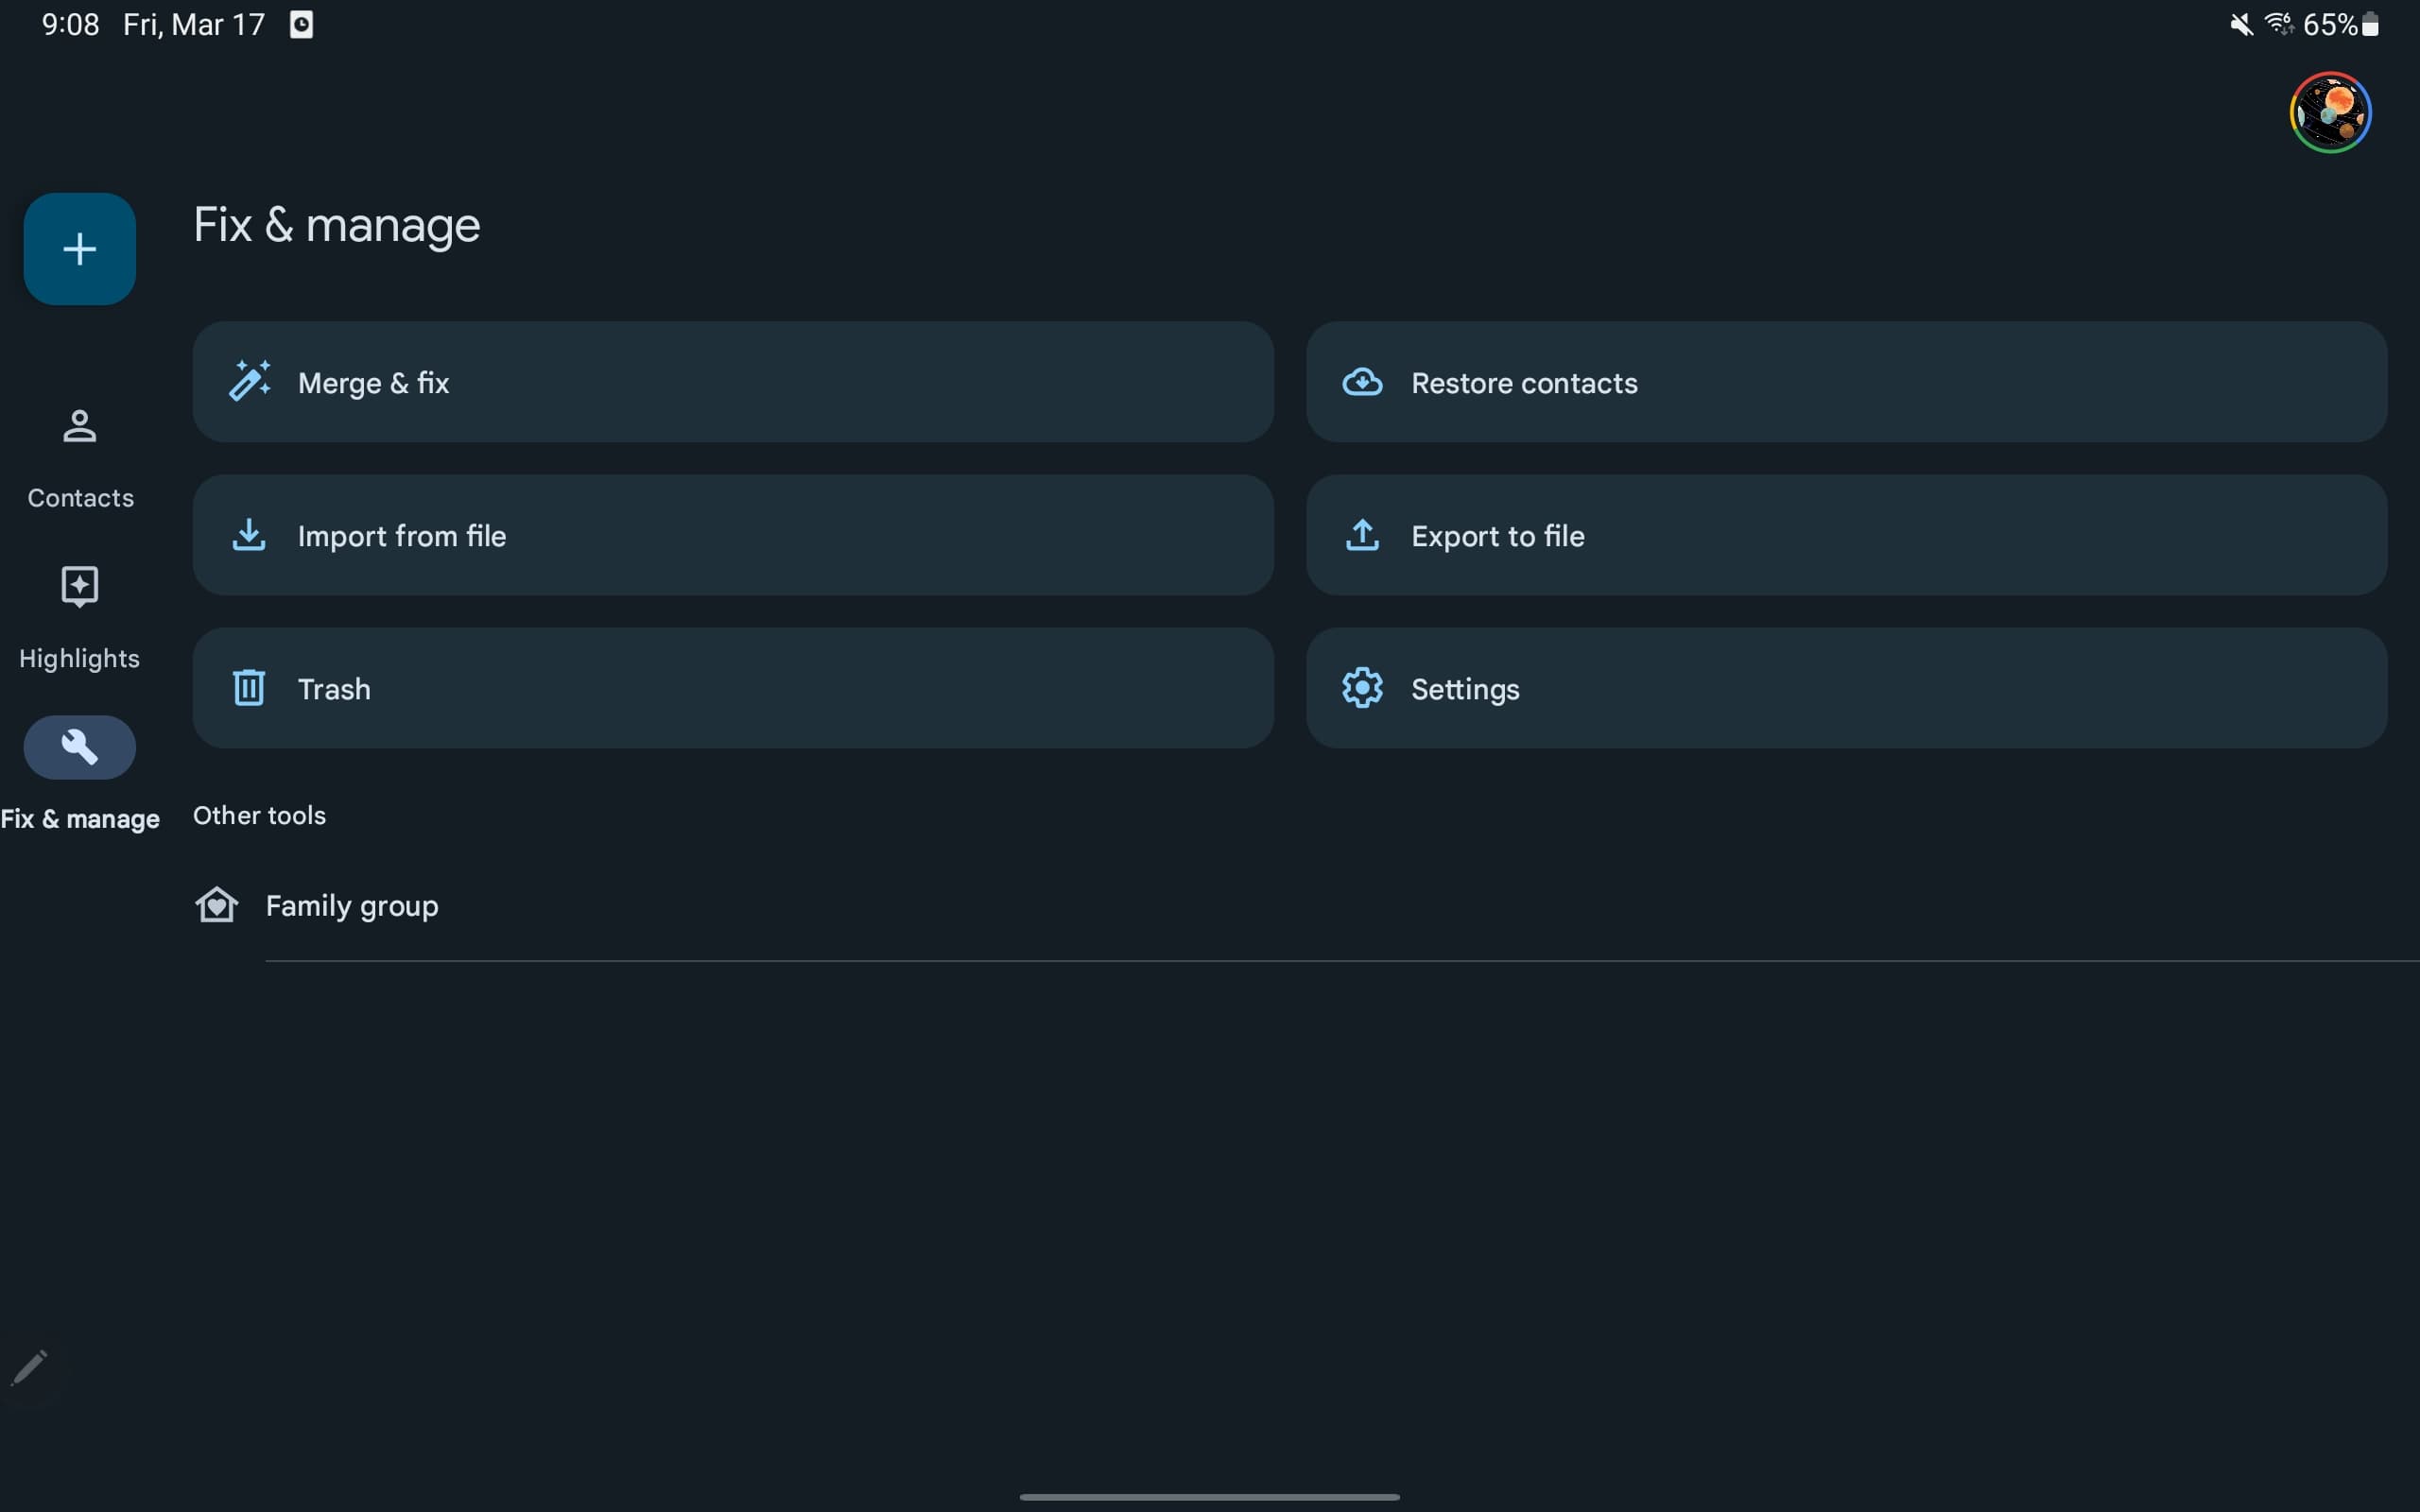Click the cloud restore icon

point(1362,382)
